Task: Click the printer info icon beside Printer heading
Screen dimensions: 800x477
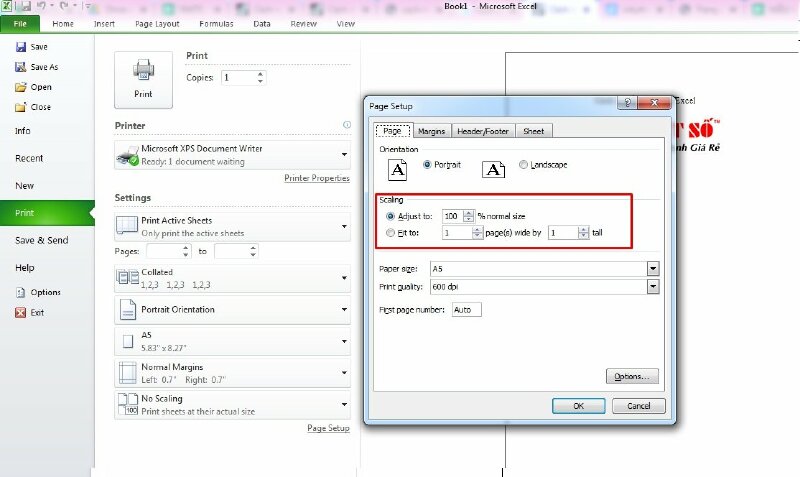Action: point(347,124)
